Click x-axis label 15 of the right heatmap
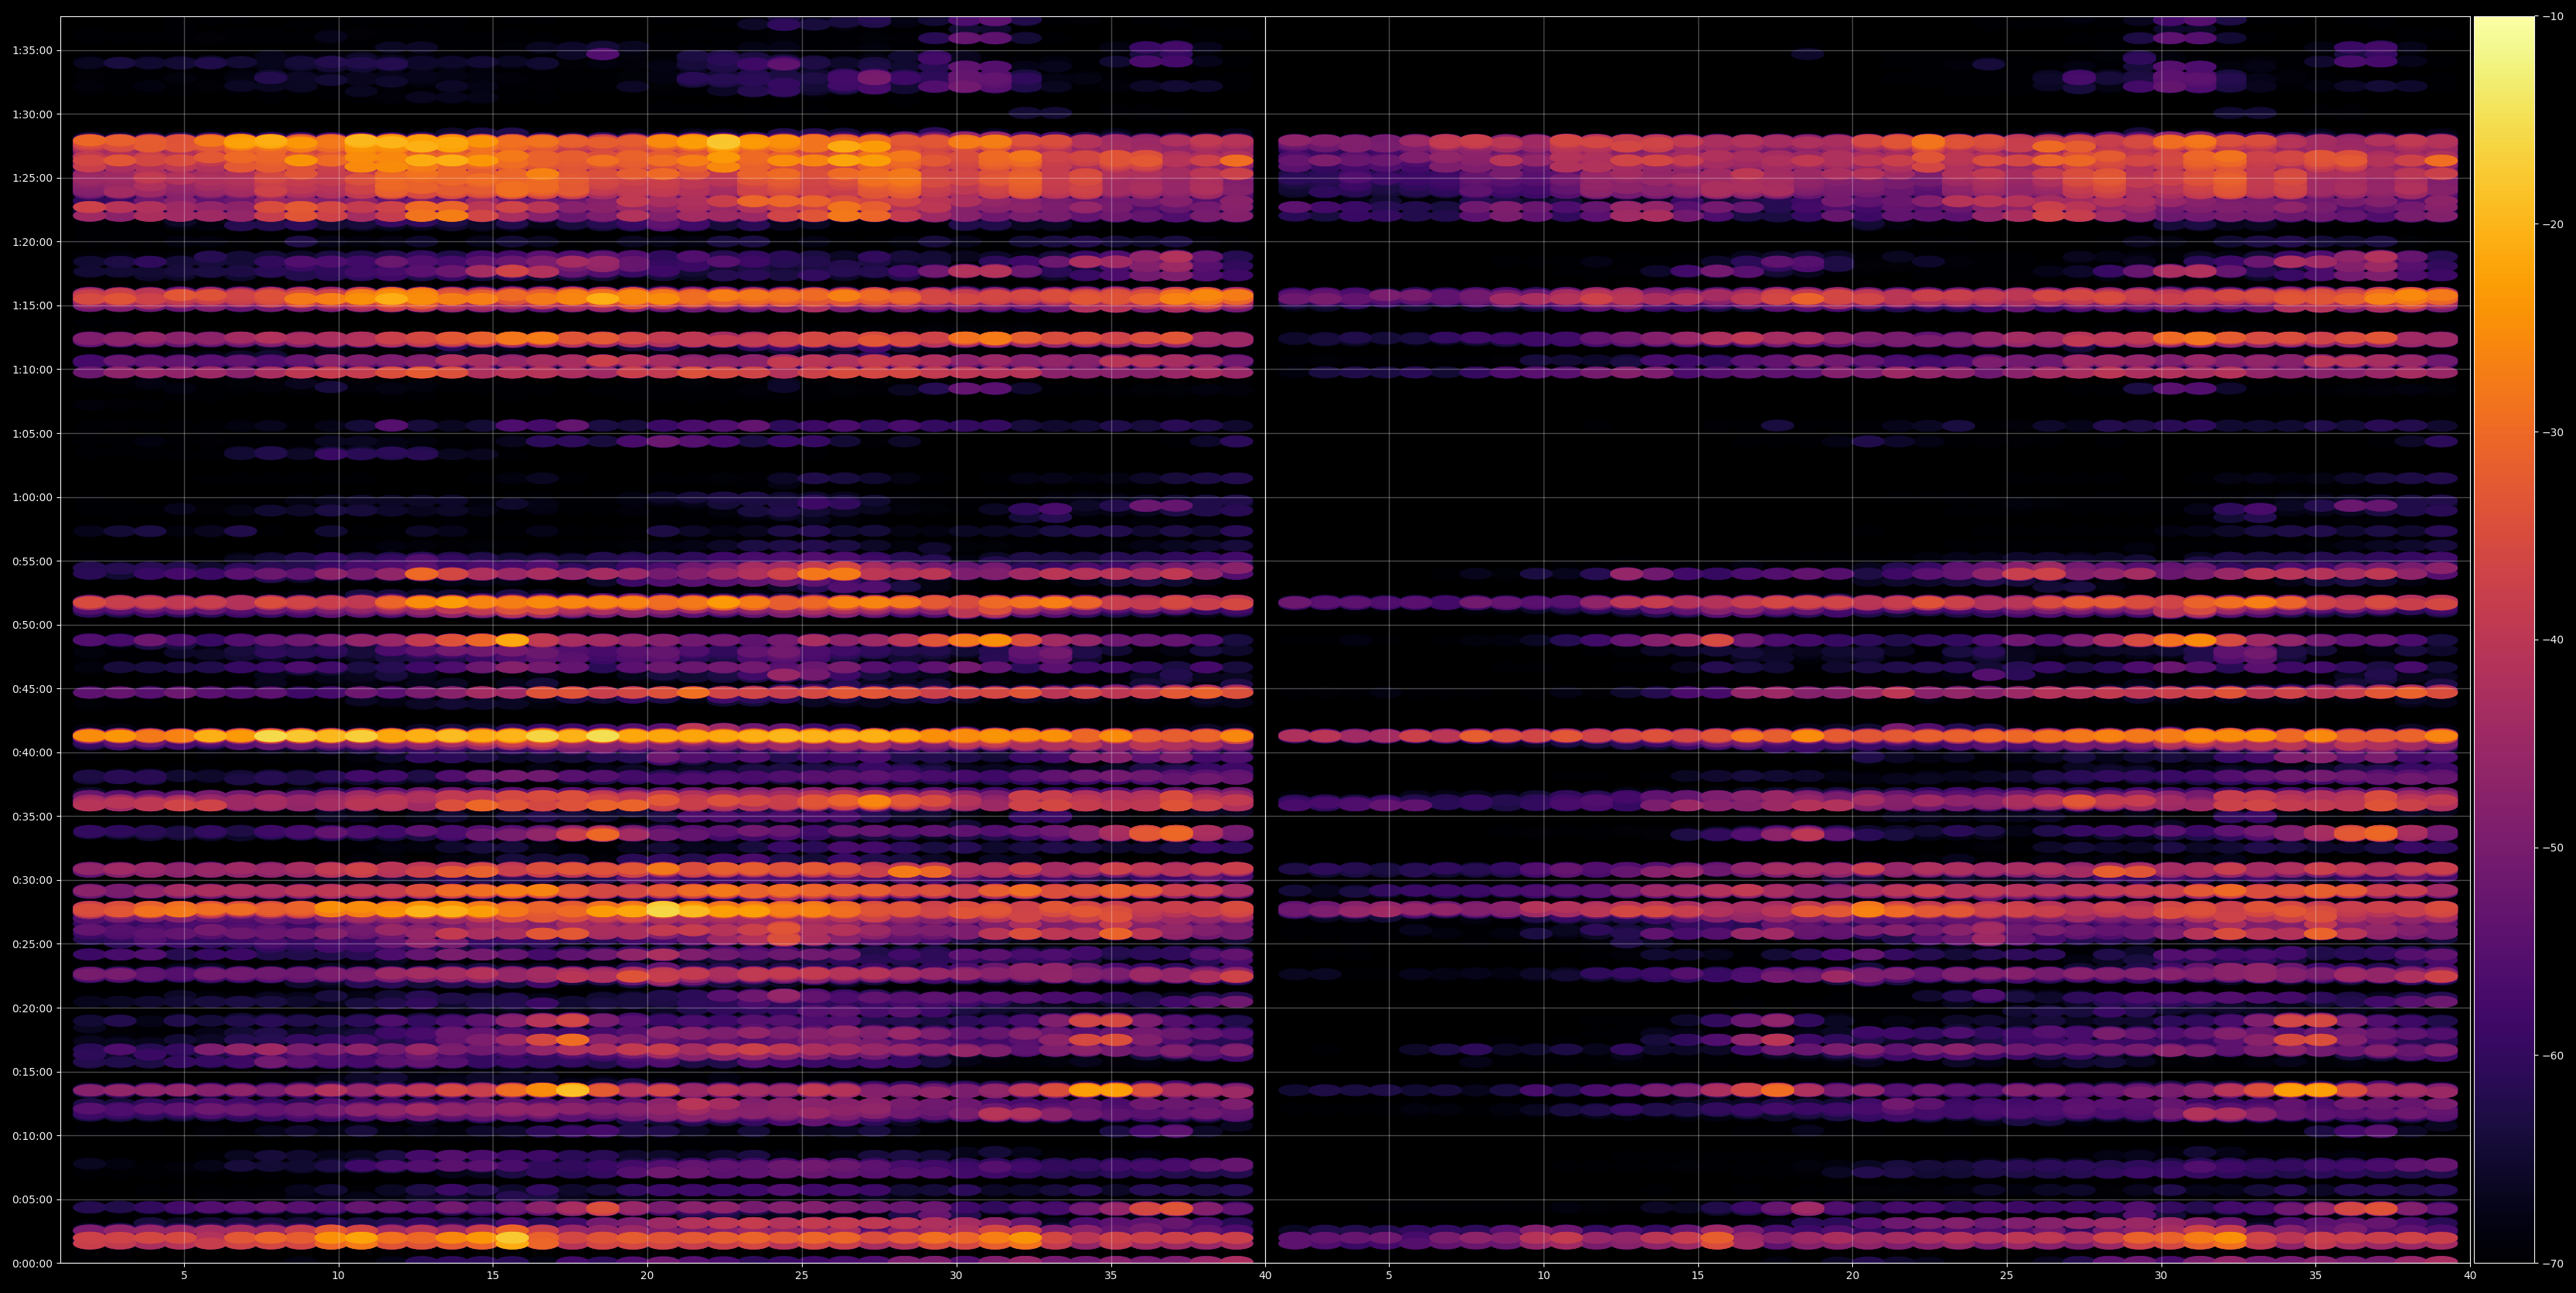This screenshot has width=2576, height=1293. [x=1698, y=1276]
